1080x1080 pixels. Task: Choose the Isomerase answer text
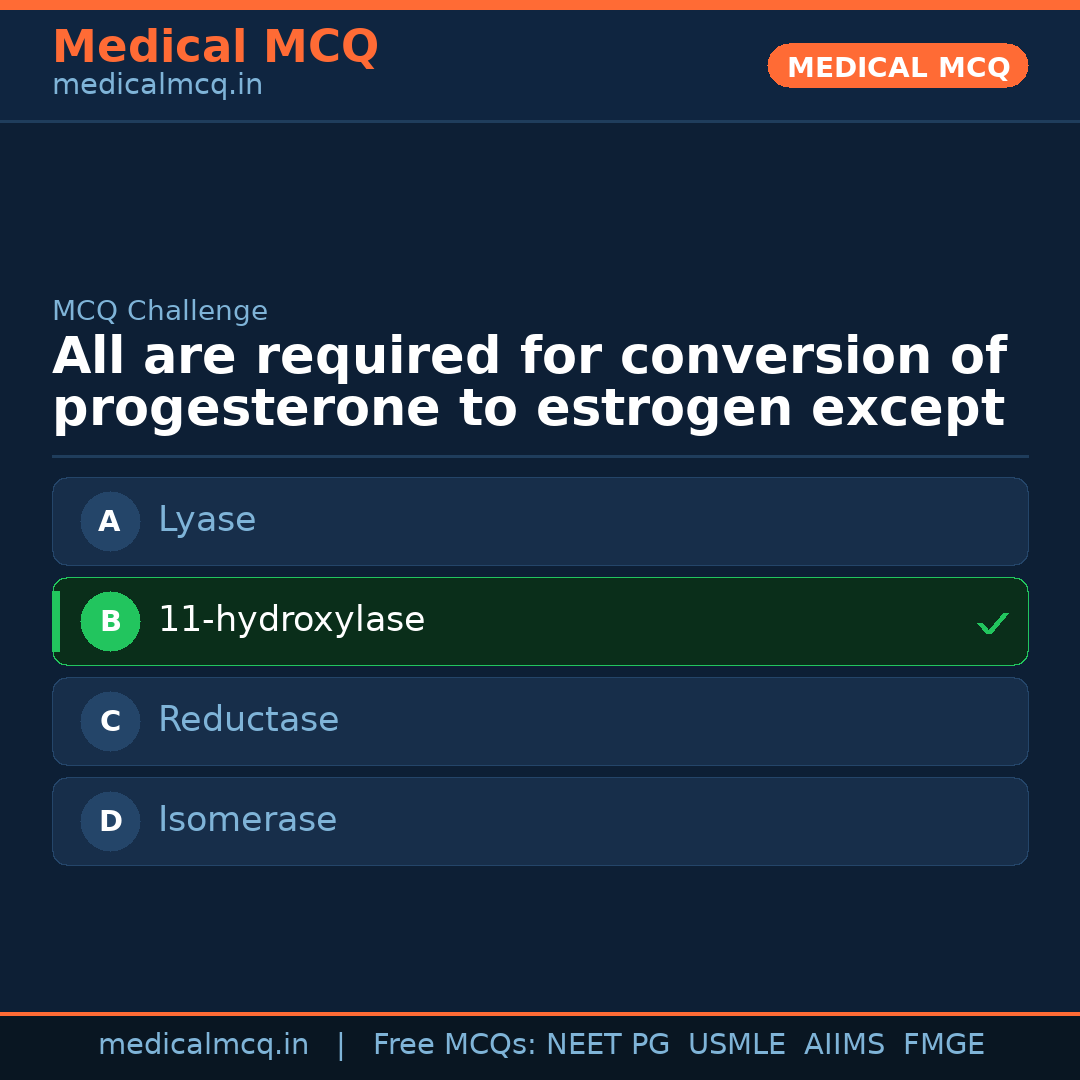point(247,820)
